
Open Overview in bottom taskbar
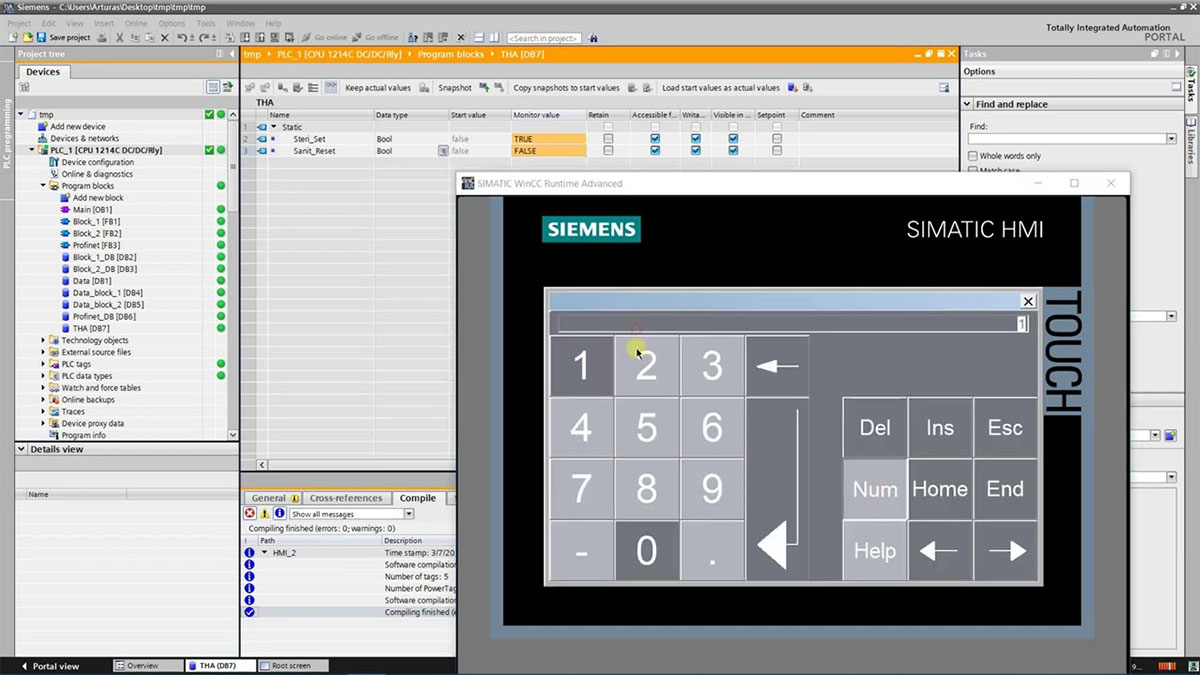pos(147,666)
